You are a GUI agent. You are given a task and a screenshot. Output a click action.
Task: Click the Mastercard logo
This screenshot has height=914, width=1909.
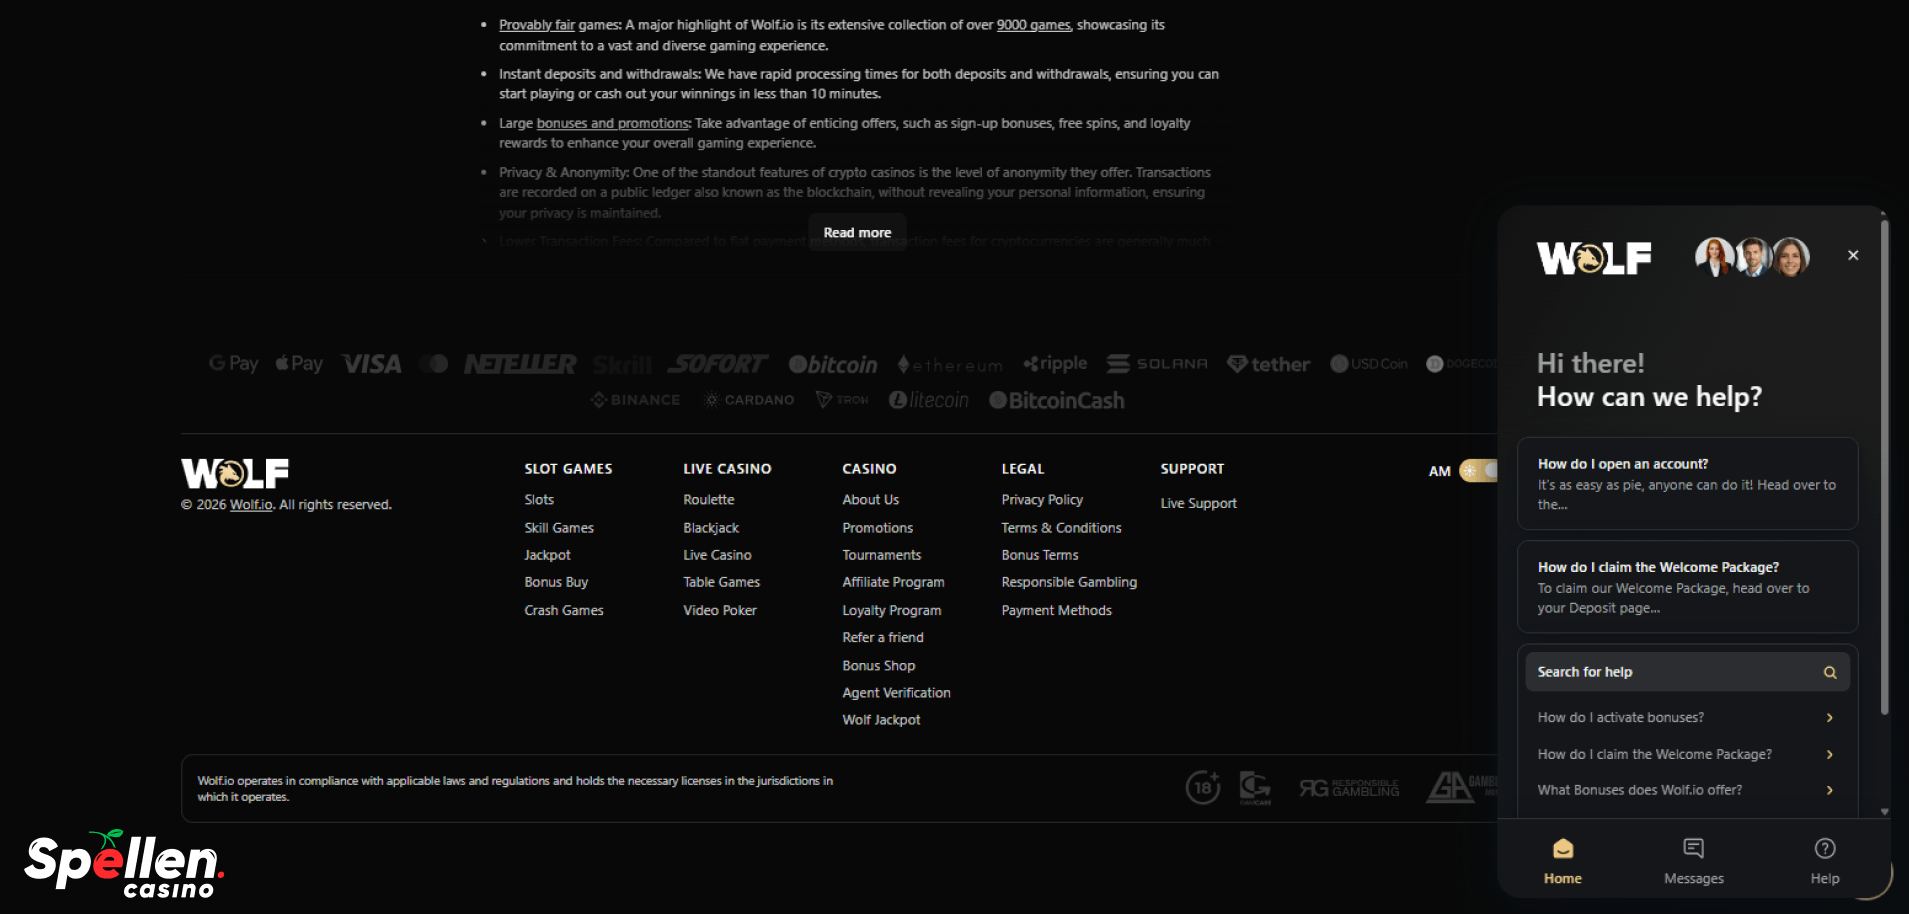[x=433, y=364]
